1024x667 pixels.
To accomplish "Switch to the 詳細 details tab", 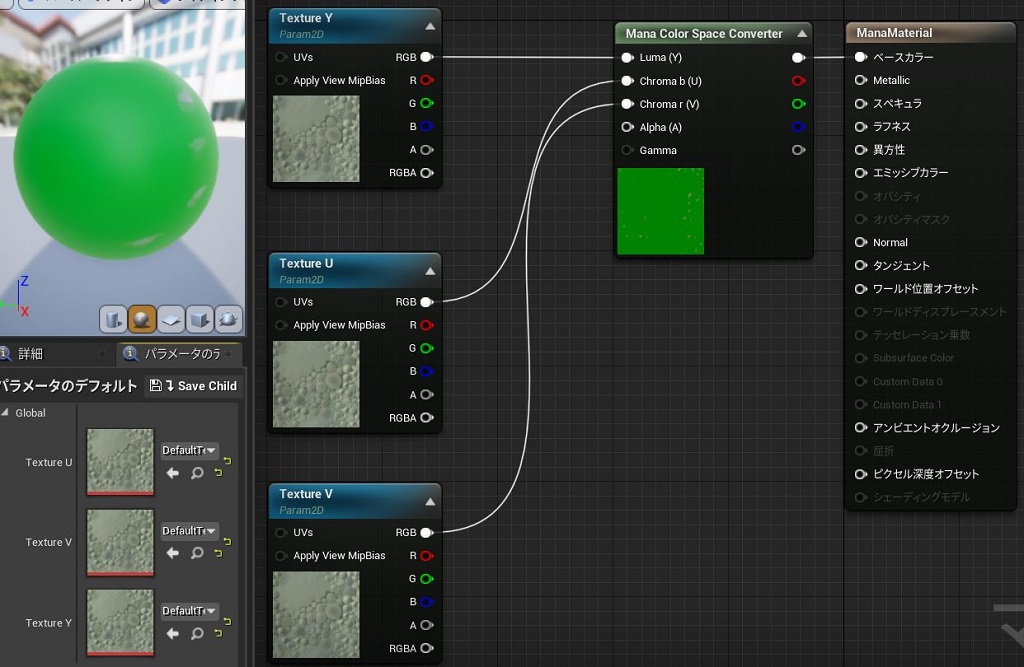I will click(x=30, y=353).
